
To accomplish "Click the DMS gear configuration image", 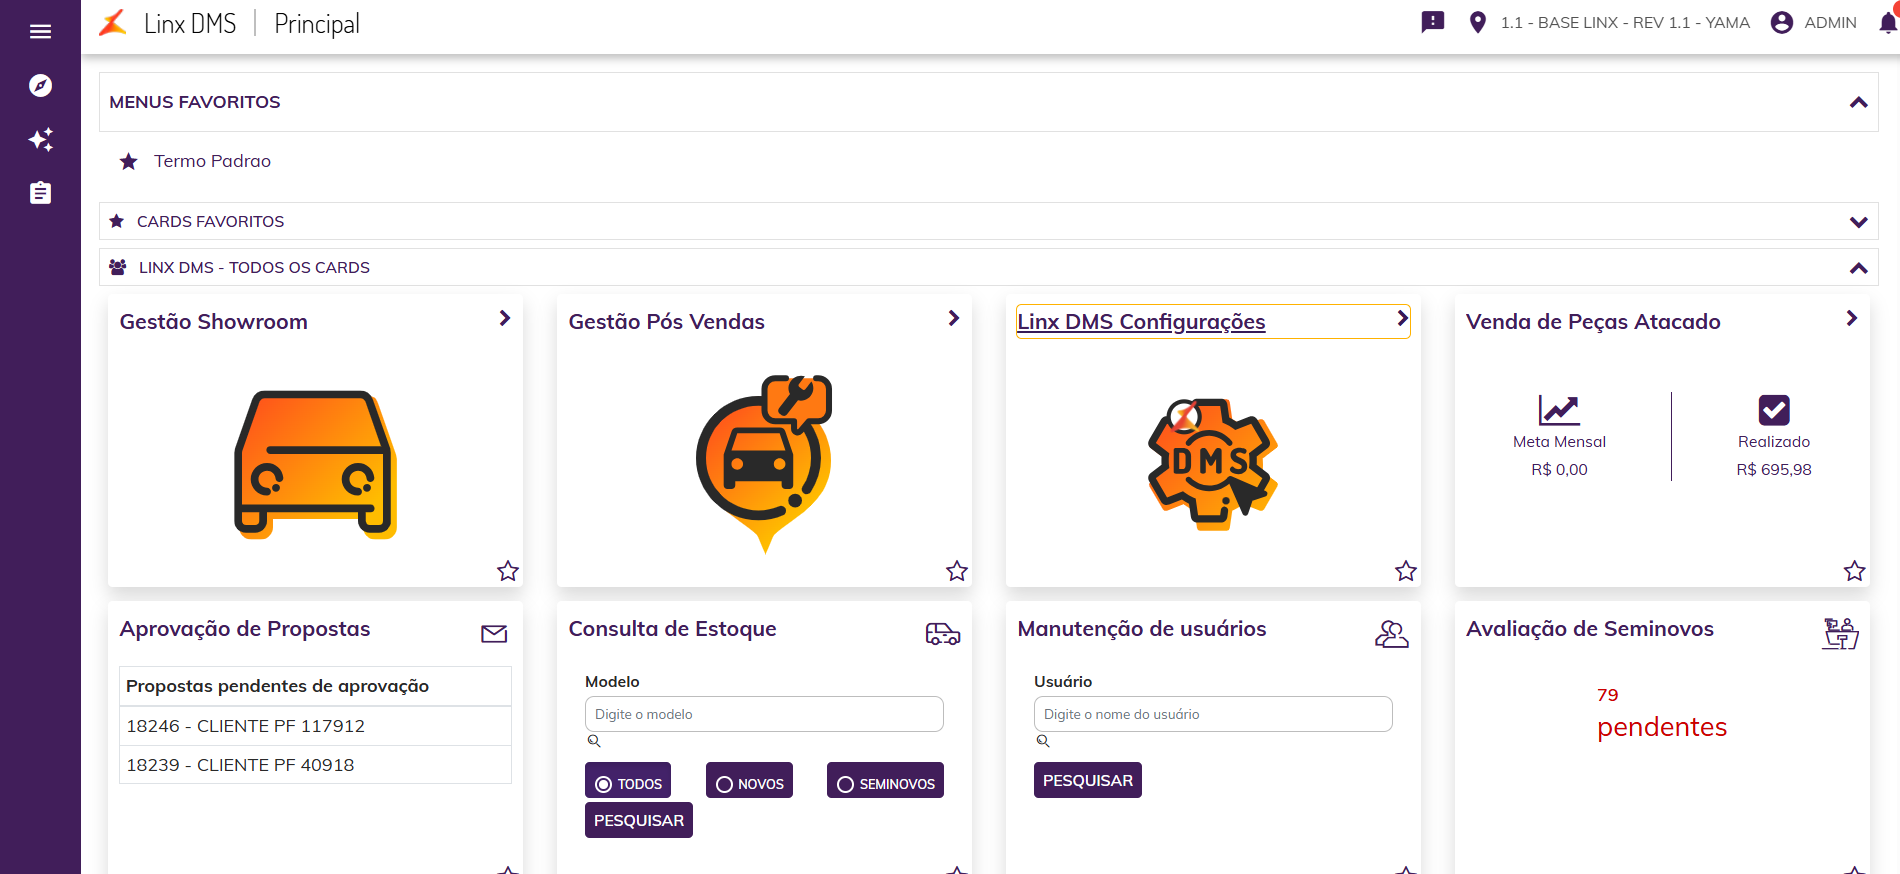I will tap(1213, 463).
